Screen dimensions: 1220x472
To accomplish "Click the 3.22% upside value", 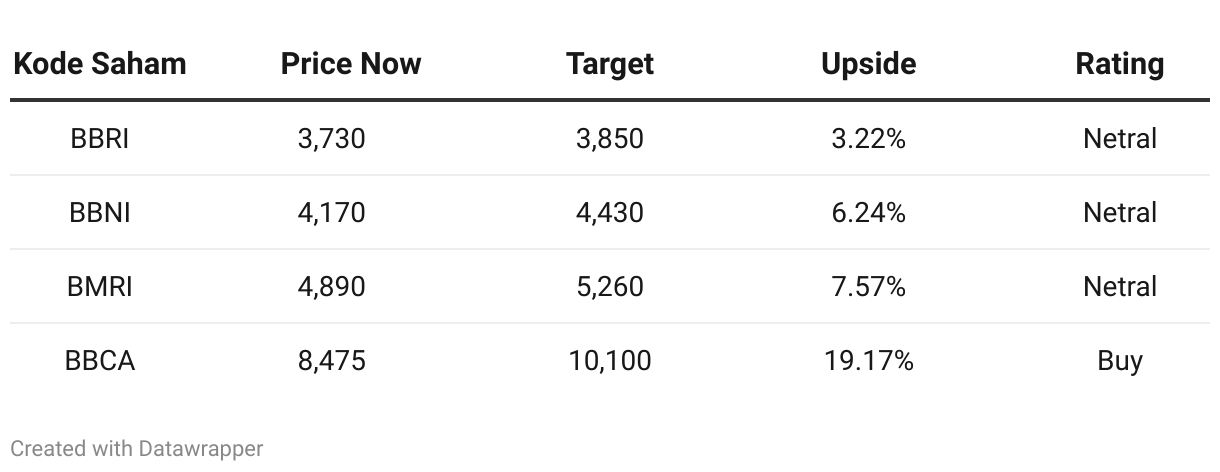I will coord(868,138).
